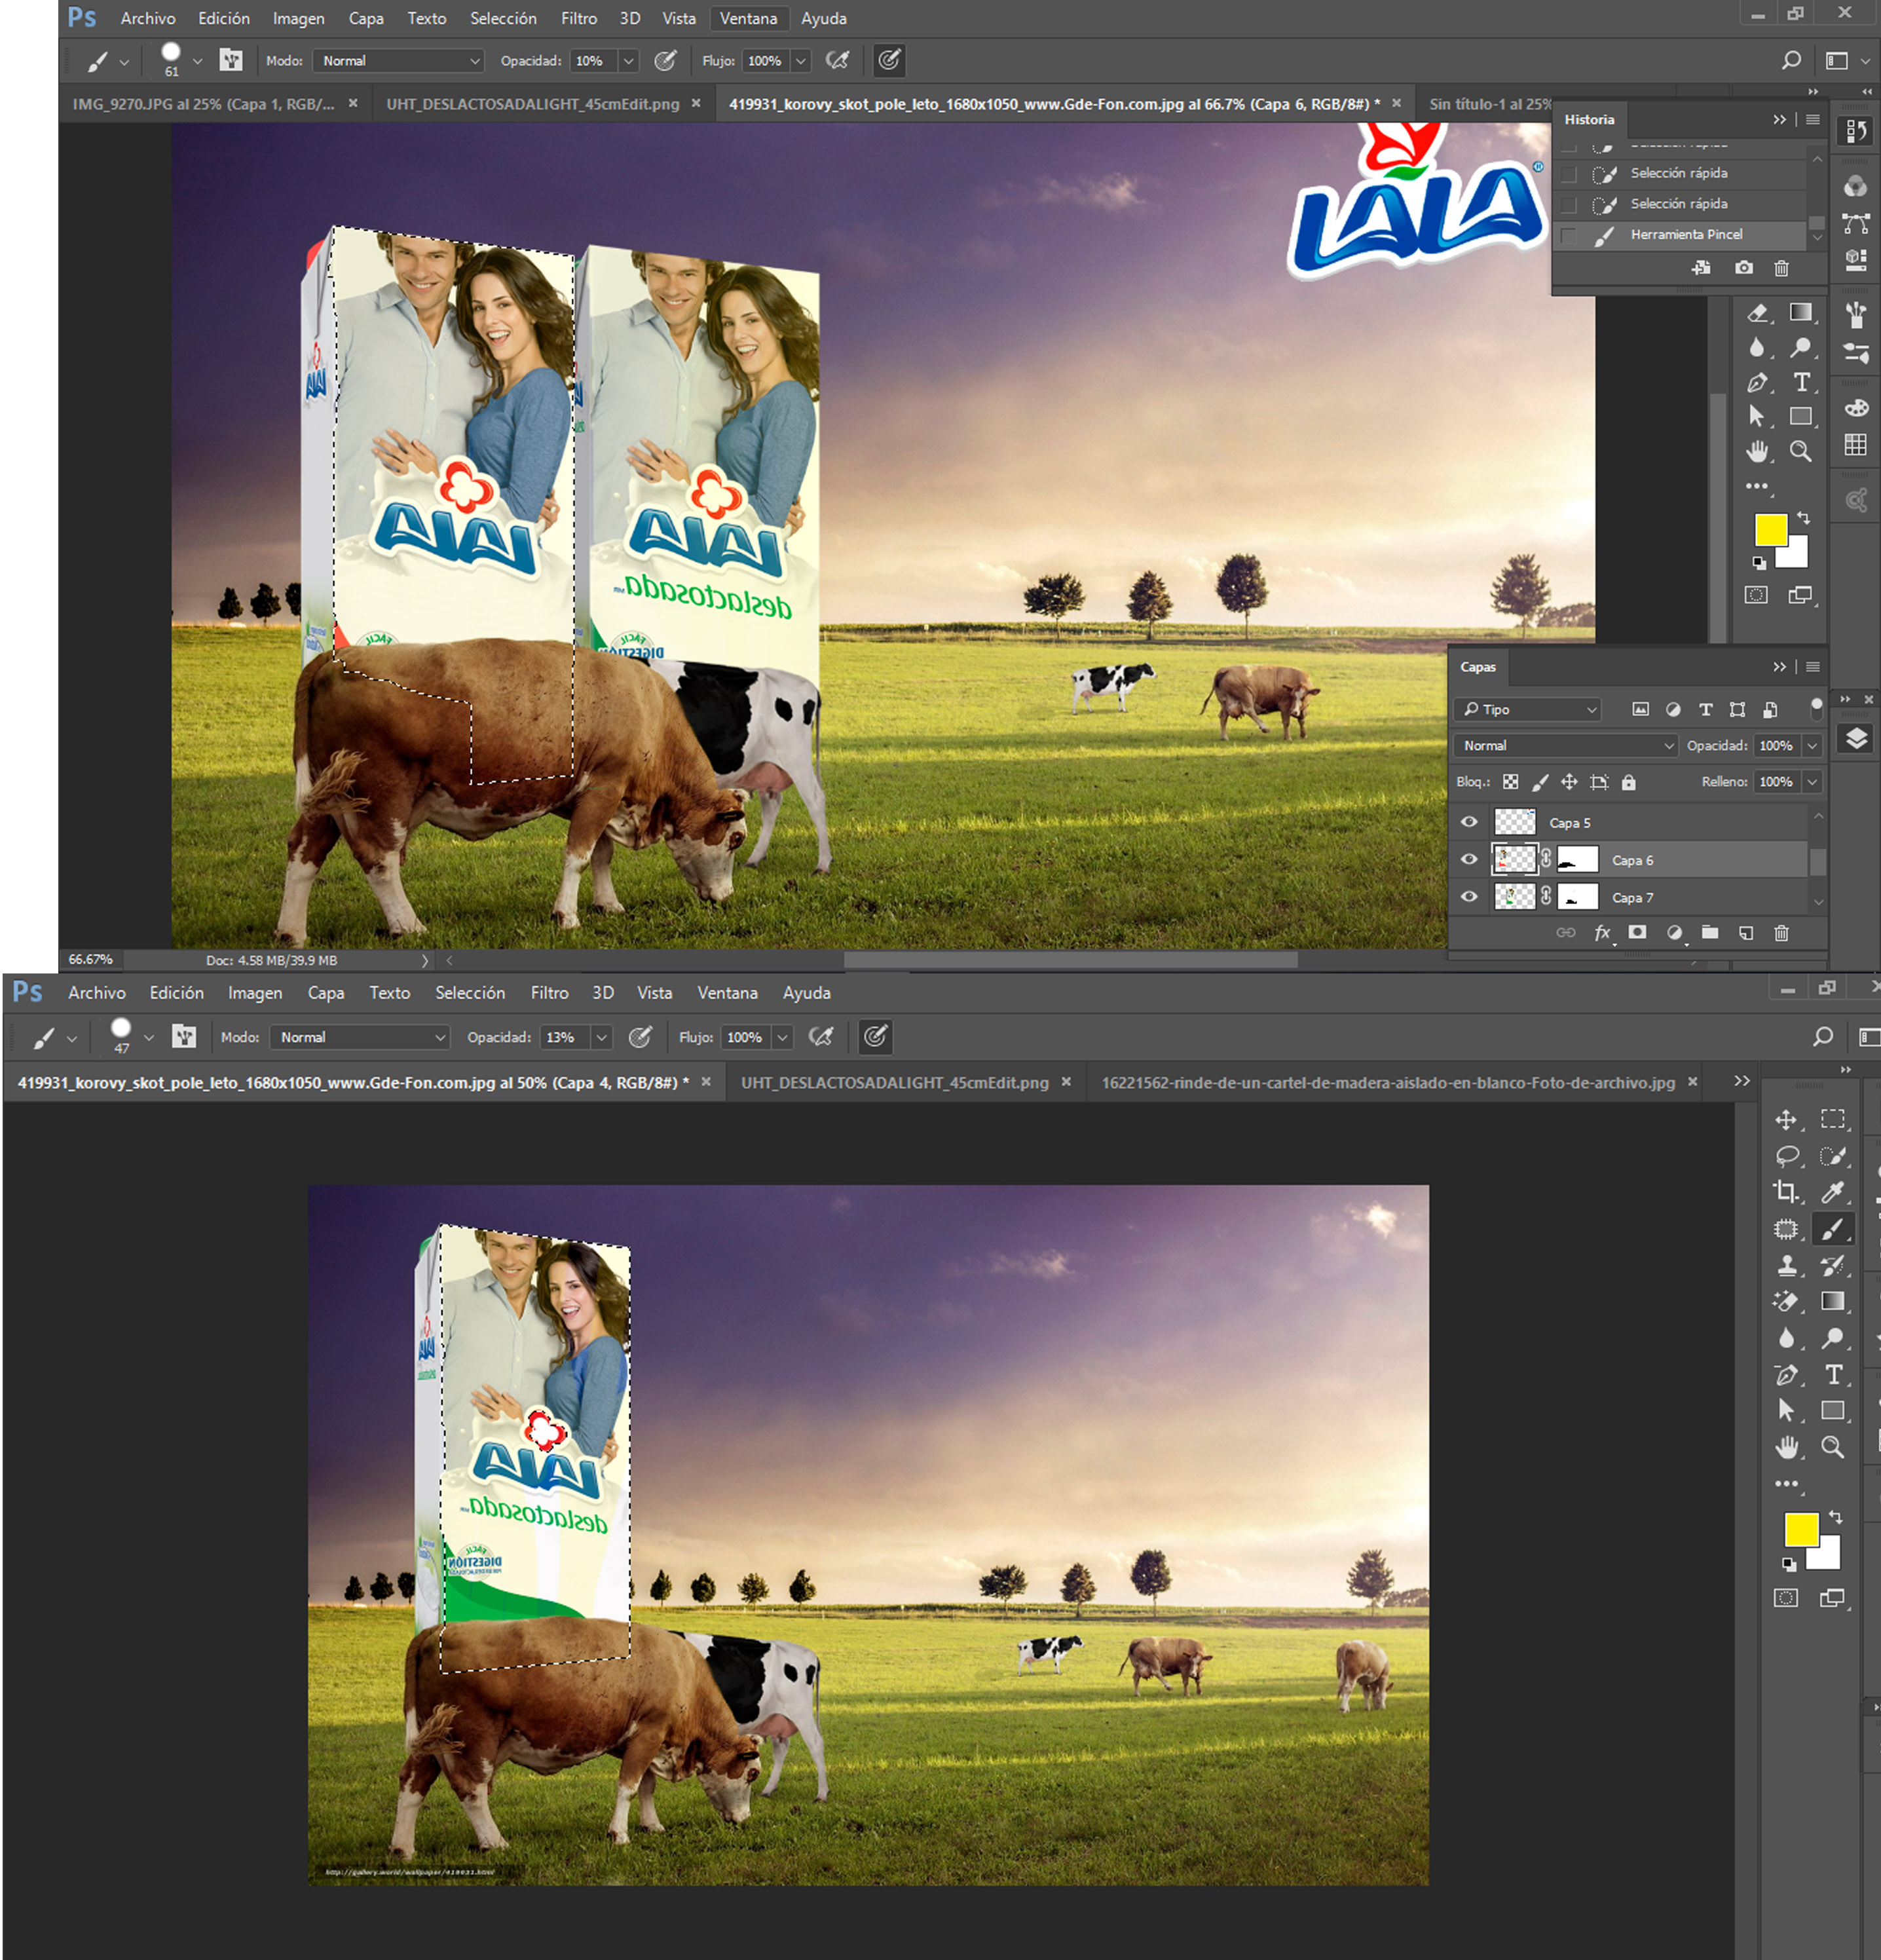Click zoom level 66.67% field in upper window
This screenshot has height=1960, width=1881.
point(90,959)
